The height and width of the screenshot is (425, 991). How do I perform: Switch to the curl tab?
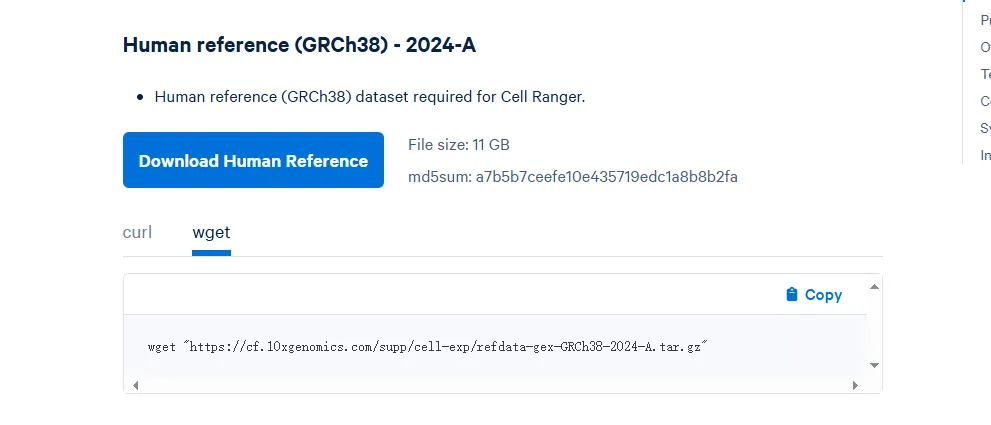point(137,232)
